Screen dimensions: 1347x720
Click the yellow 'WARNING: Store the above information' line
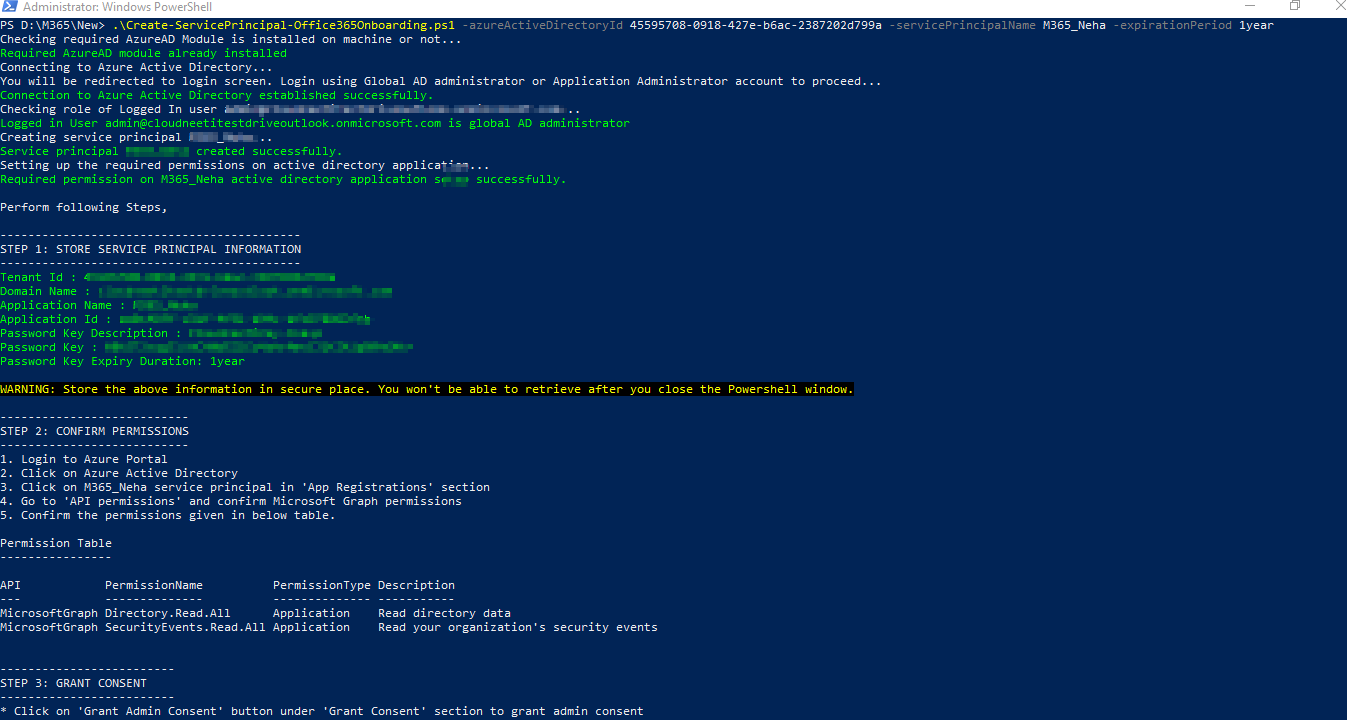click(x=427, y=389)
